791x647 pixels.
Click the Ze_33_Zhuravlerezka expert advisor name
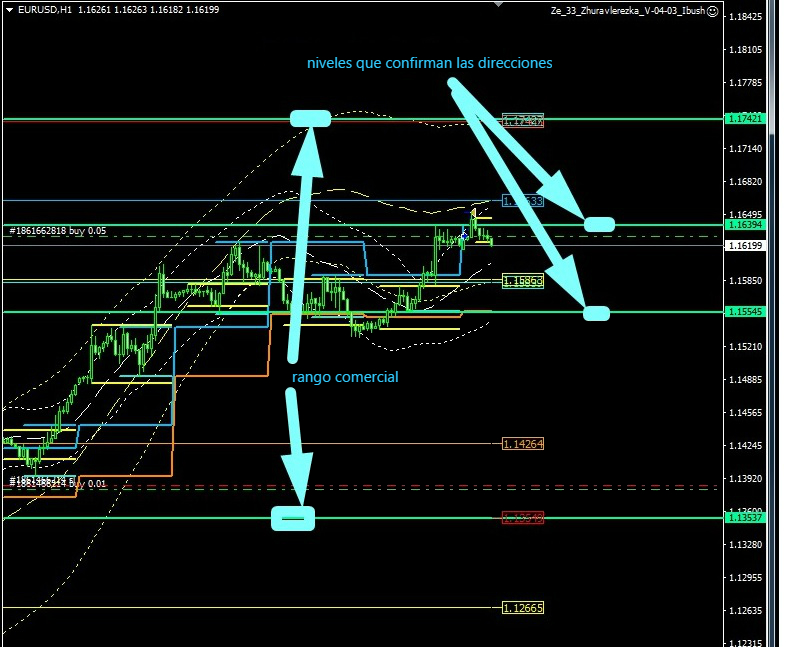[626, 10]
